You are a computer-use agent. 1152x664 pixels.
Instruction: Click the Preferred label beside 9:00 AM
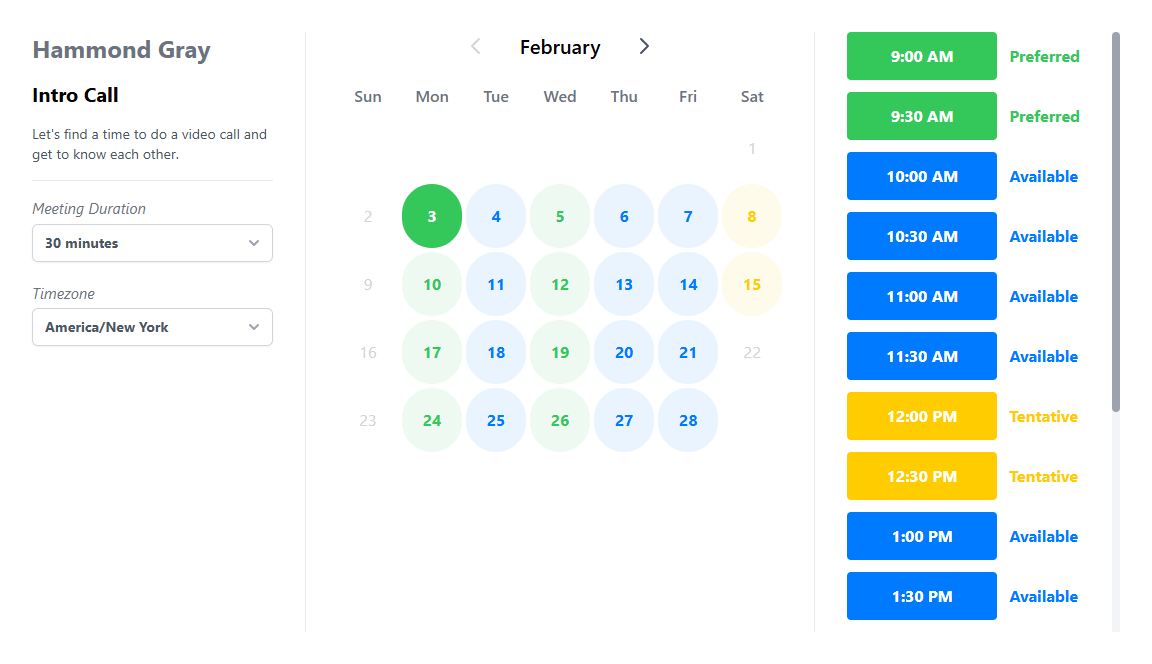pos(1044,57)
